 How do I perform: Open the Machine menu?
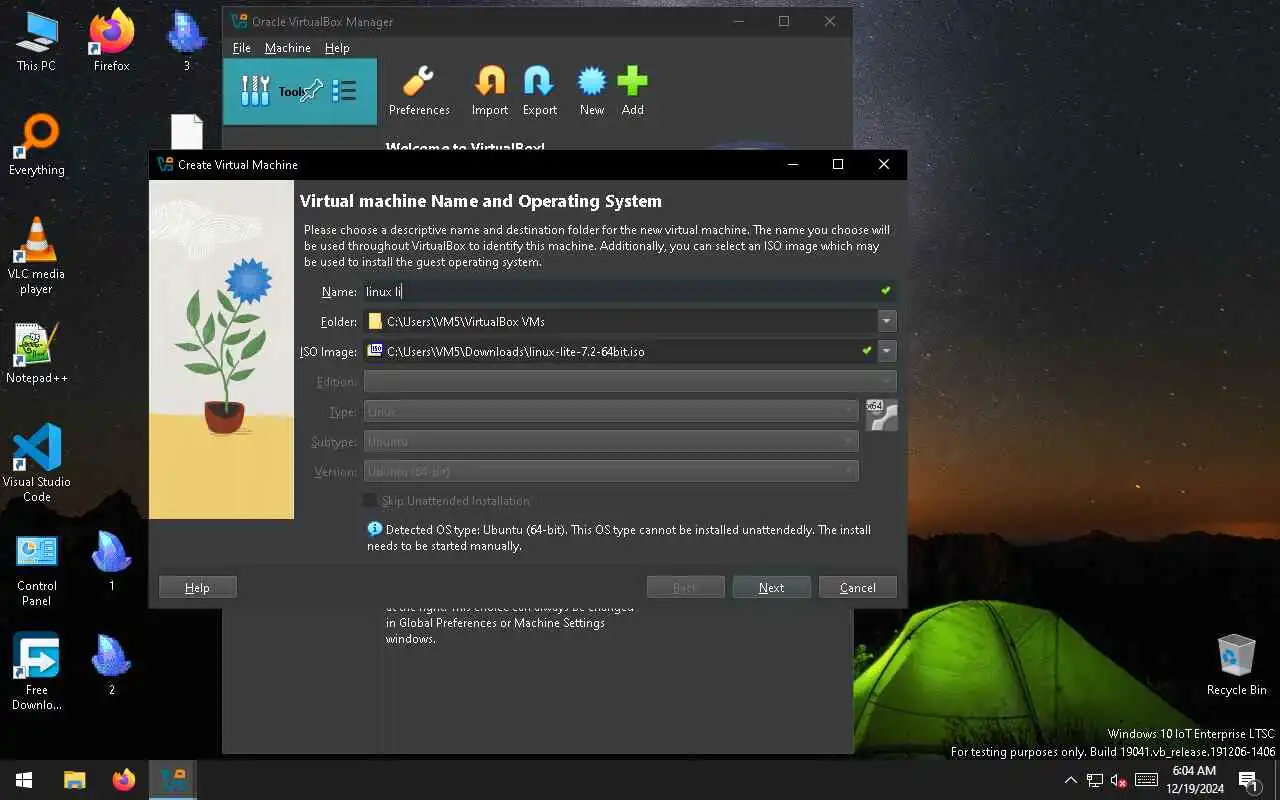click(x=287, y=48)
